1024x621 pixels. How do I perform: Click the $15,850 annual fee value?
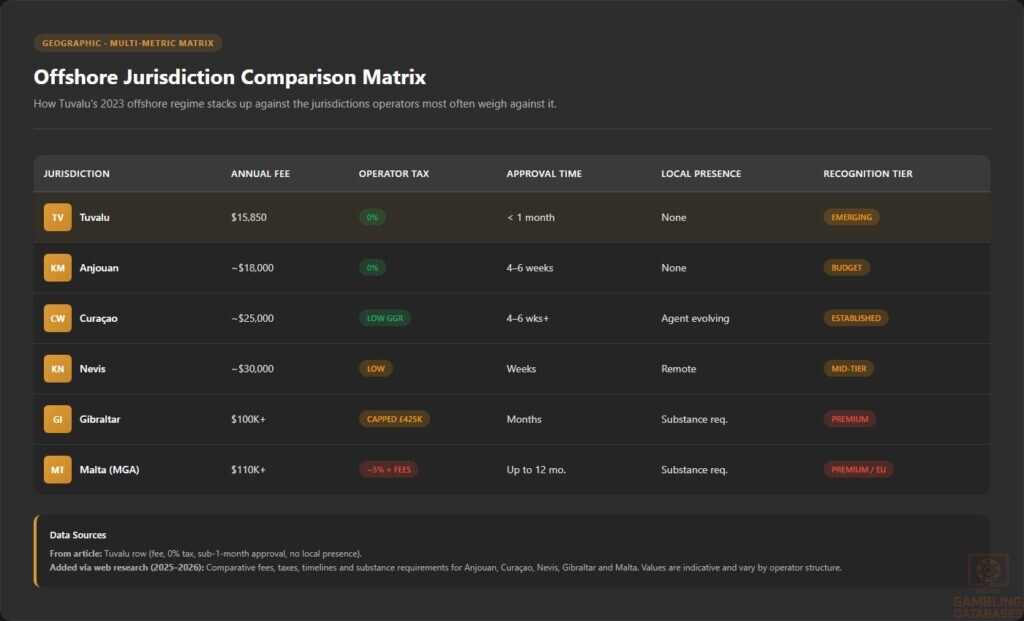point(249,217)
